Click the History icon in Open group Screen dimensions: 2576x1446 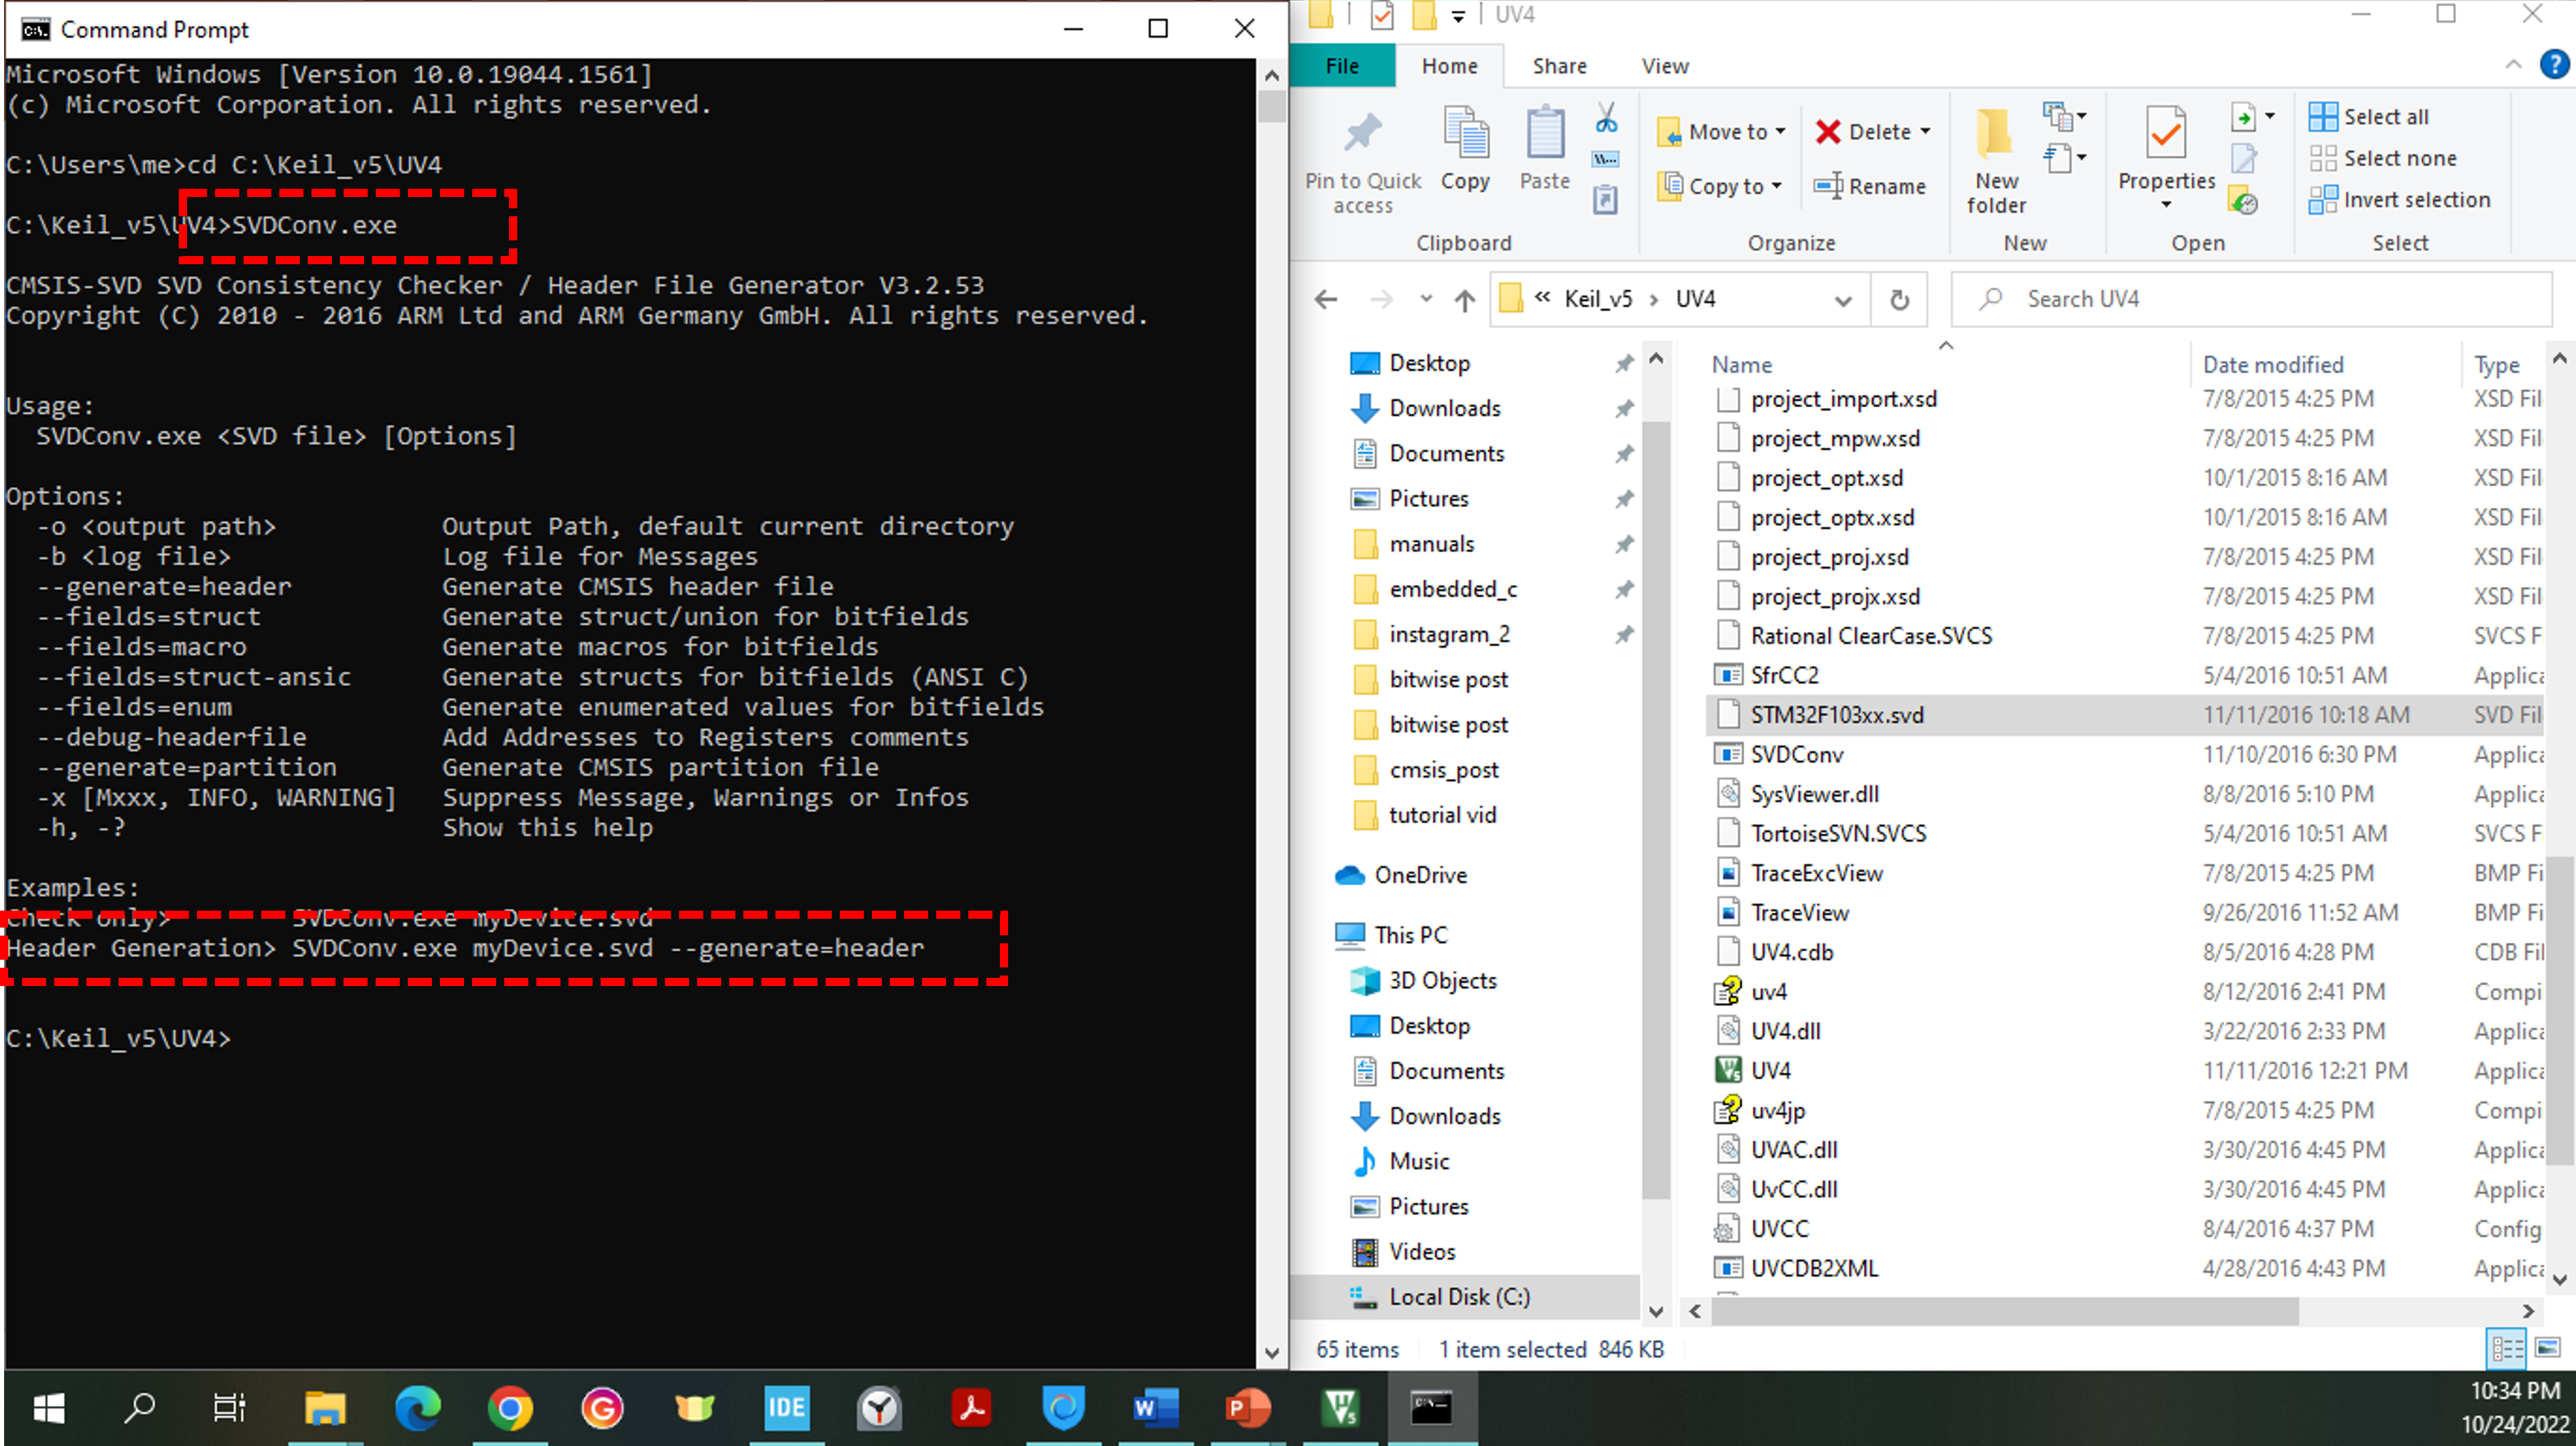[2244, 201]
